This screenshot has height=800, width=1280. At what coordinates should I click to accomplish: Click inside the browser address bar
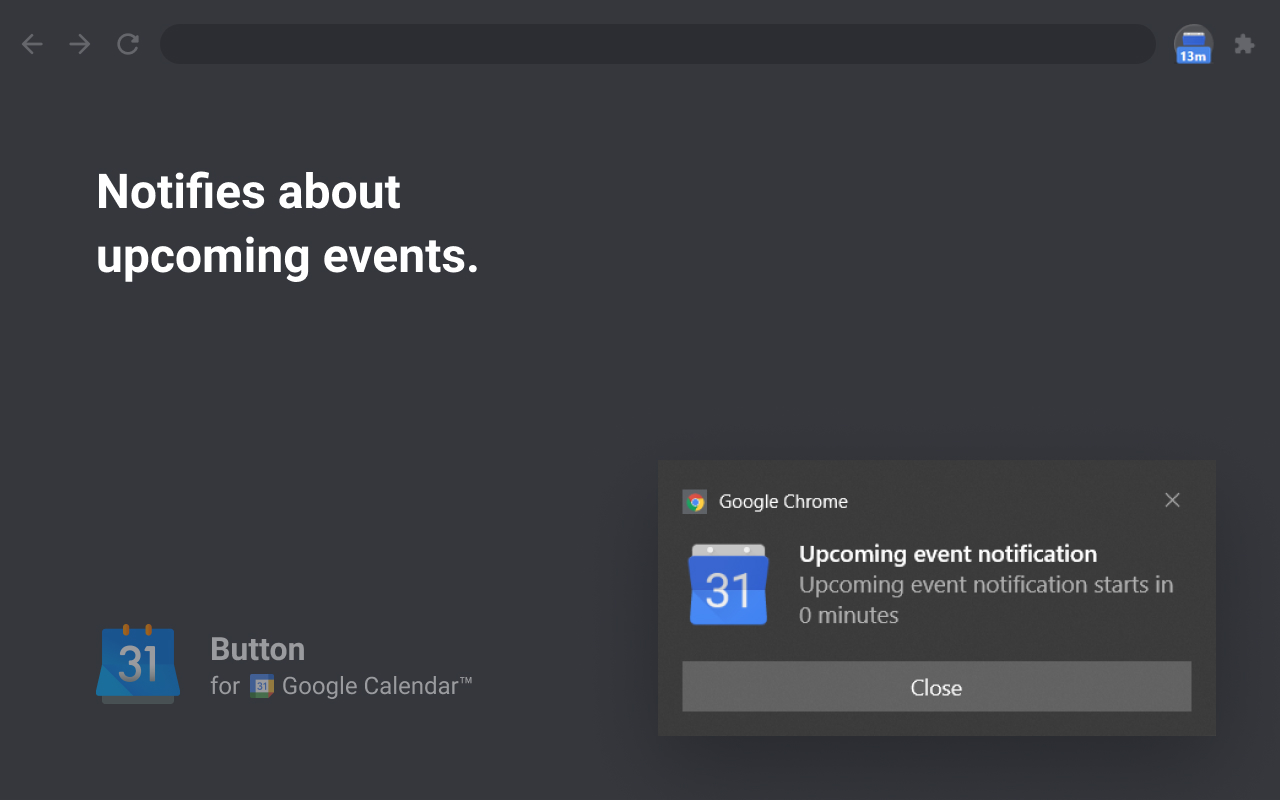(x=657, y=44)
